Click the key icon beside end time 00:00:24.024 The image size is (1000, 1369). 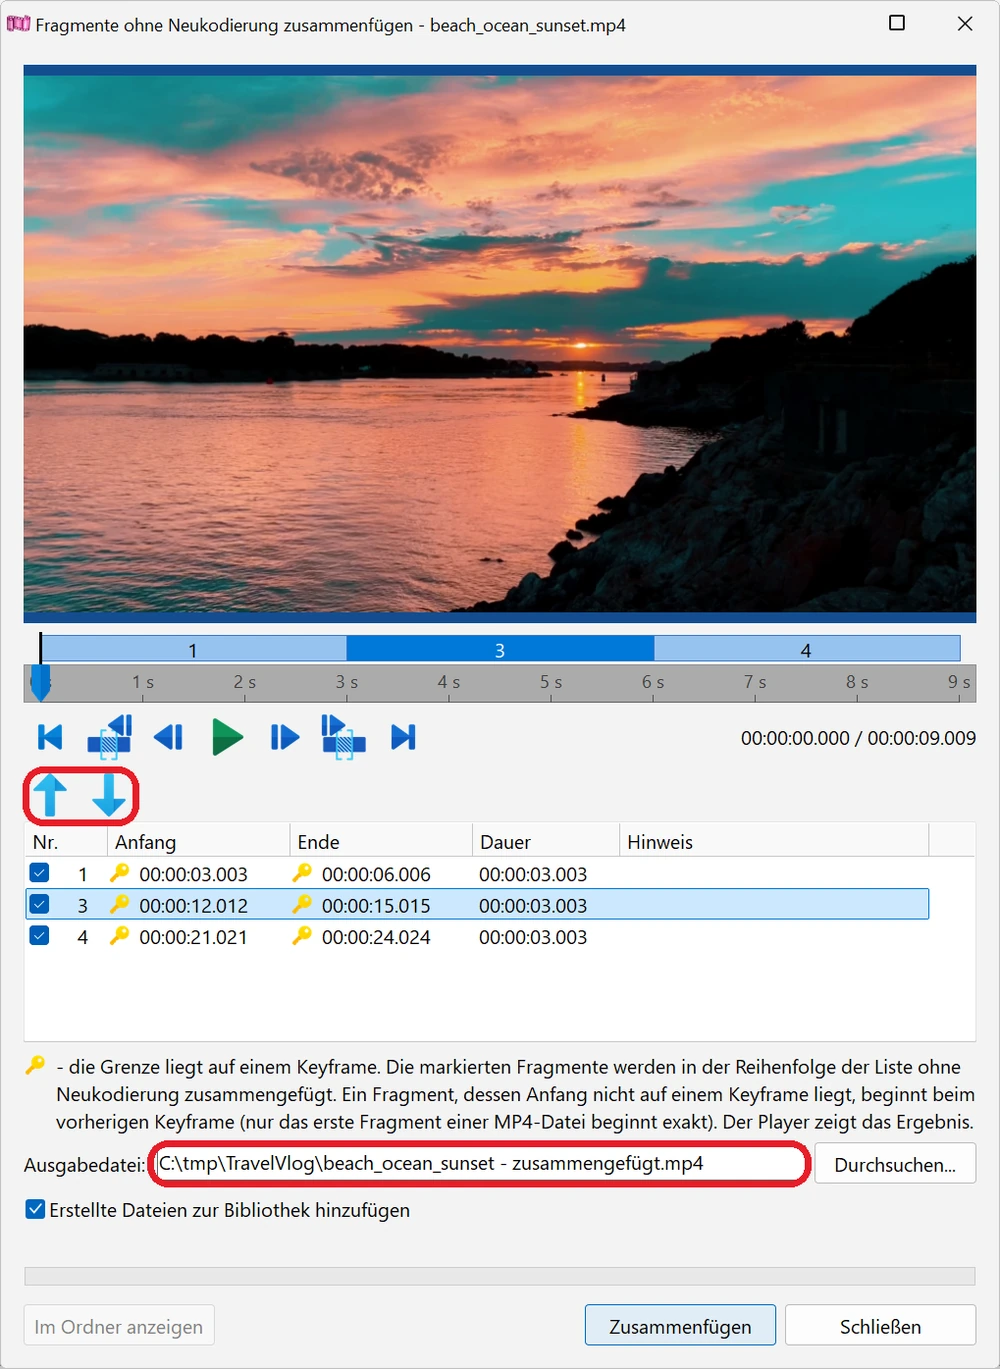301,936
